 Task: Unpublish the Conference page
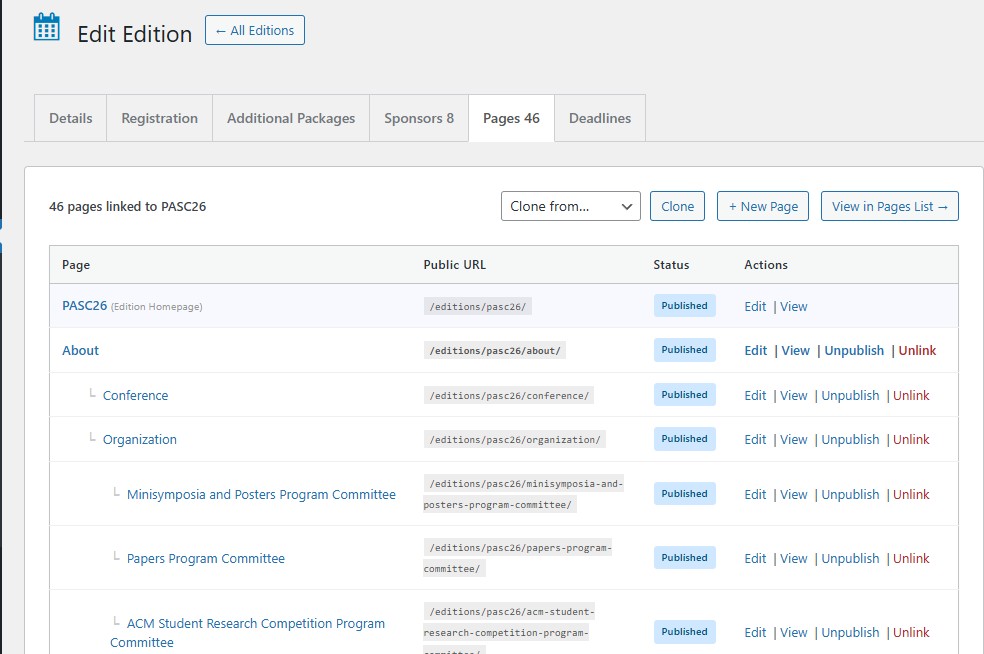[x=850, y=395]
